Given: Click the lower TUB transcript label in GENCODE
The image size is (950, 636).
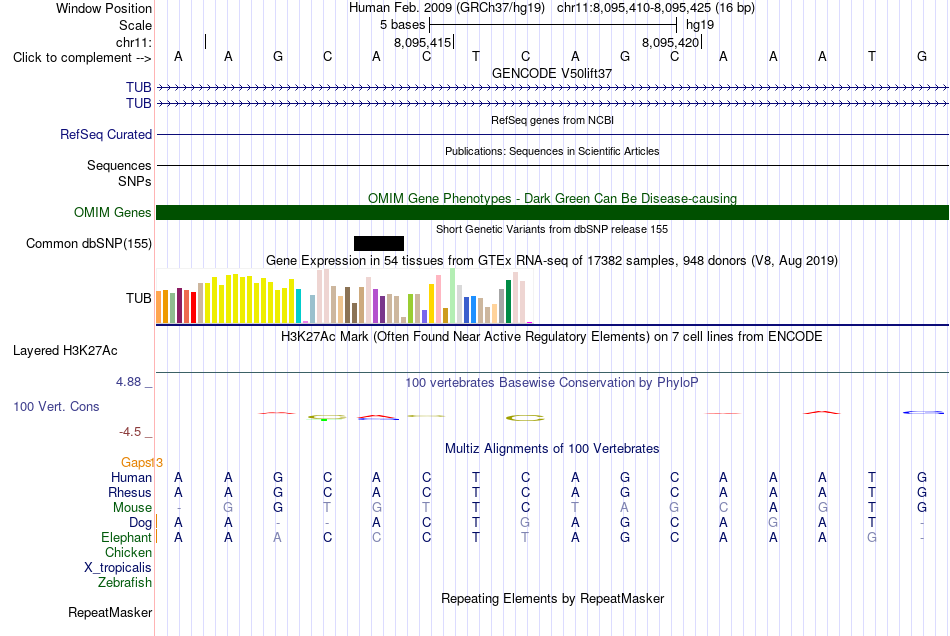Looking at the screenshot, I should [139, 104].
